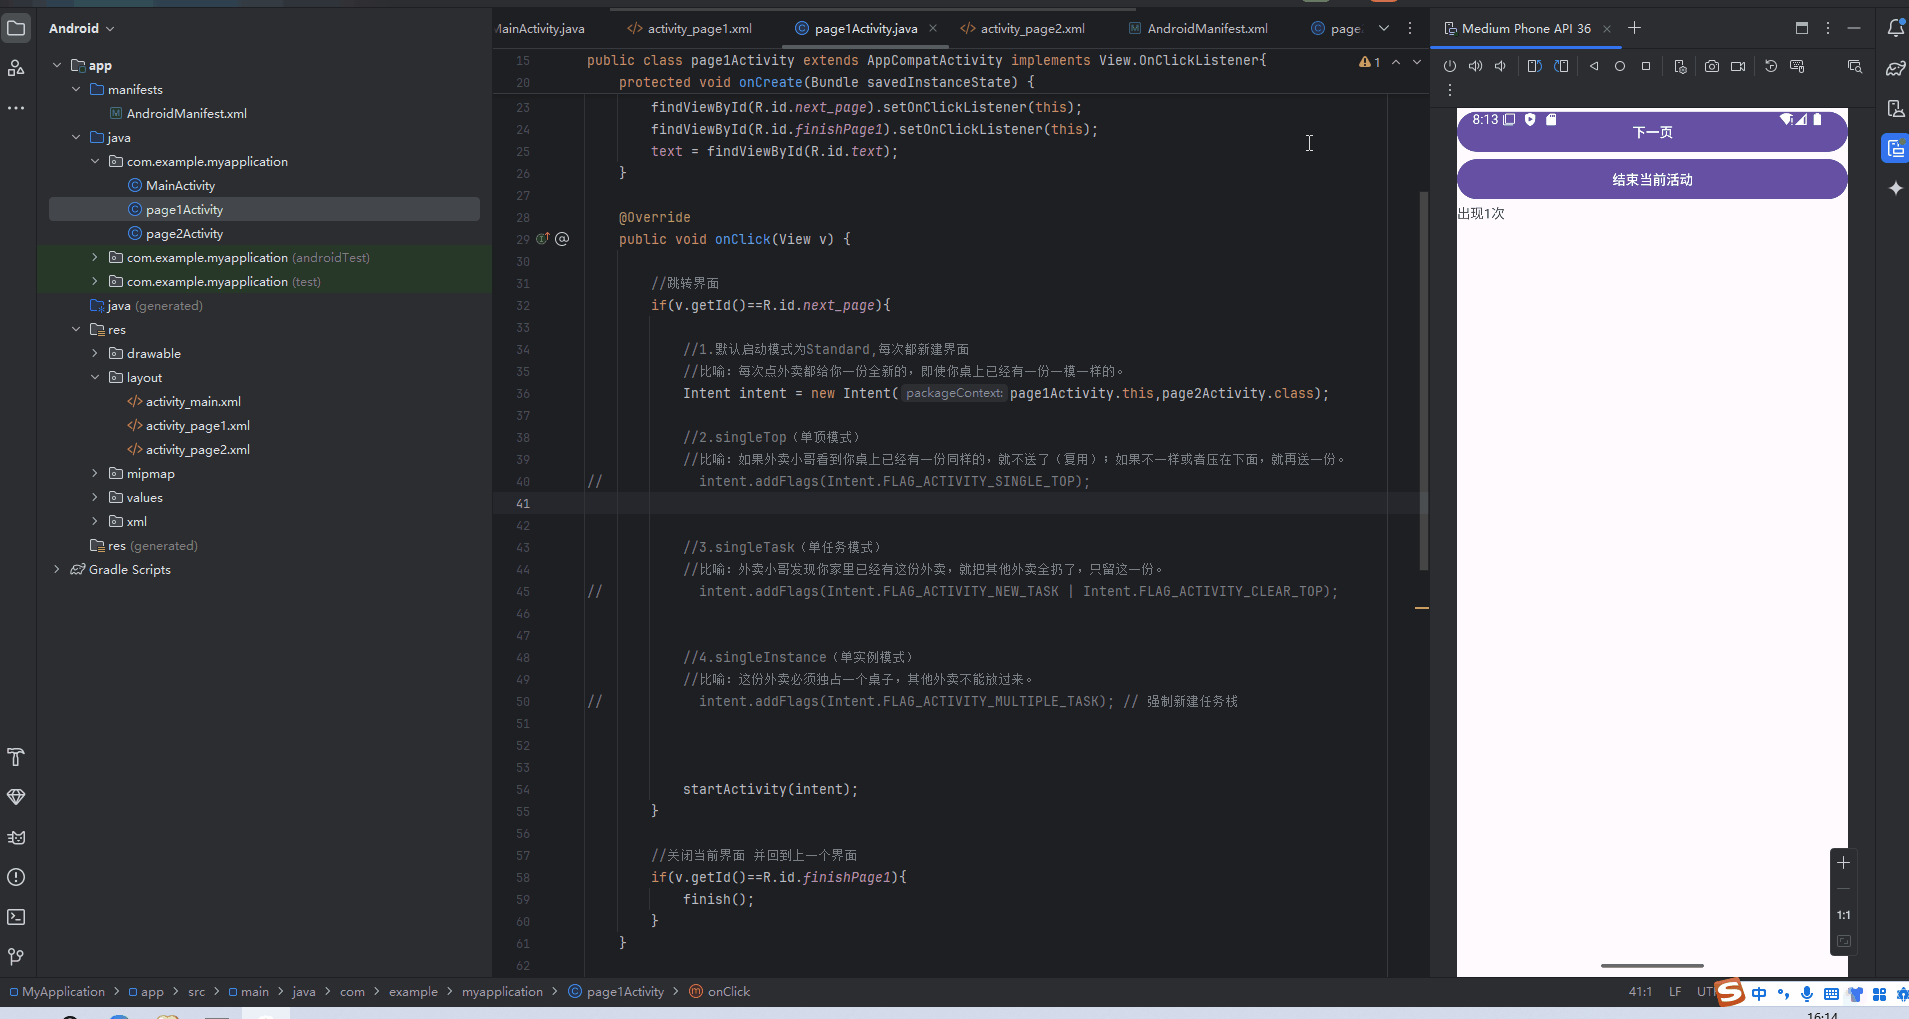Collapse the manifests folder
The height and width of the screenshot is (1019, 1909).
[x=76, y=89]
